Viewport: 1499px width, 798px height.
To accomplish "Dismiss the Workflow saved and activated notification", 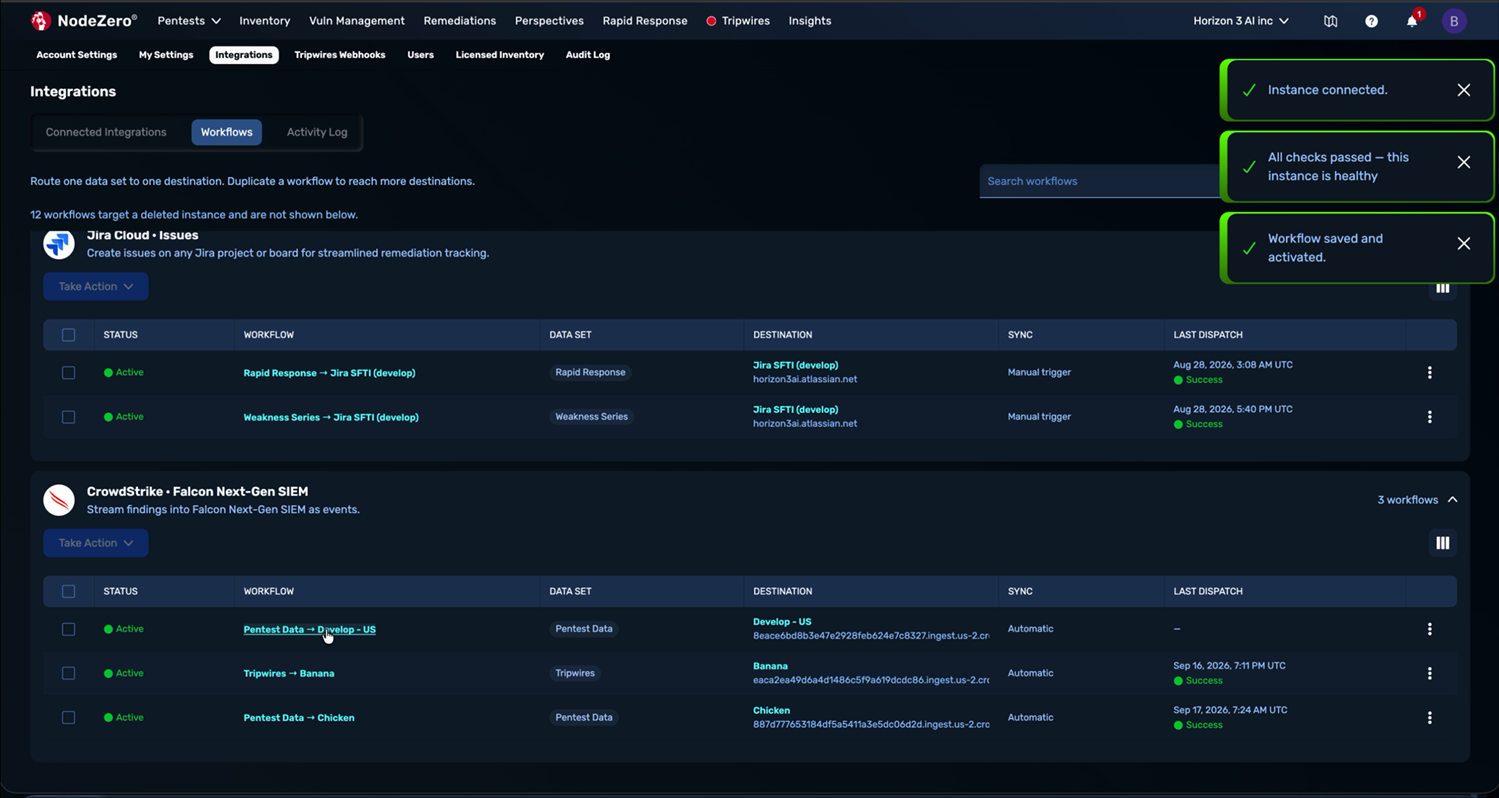I will click(1463, 244).
